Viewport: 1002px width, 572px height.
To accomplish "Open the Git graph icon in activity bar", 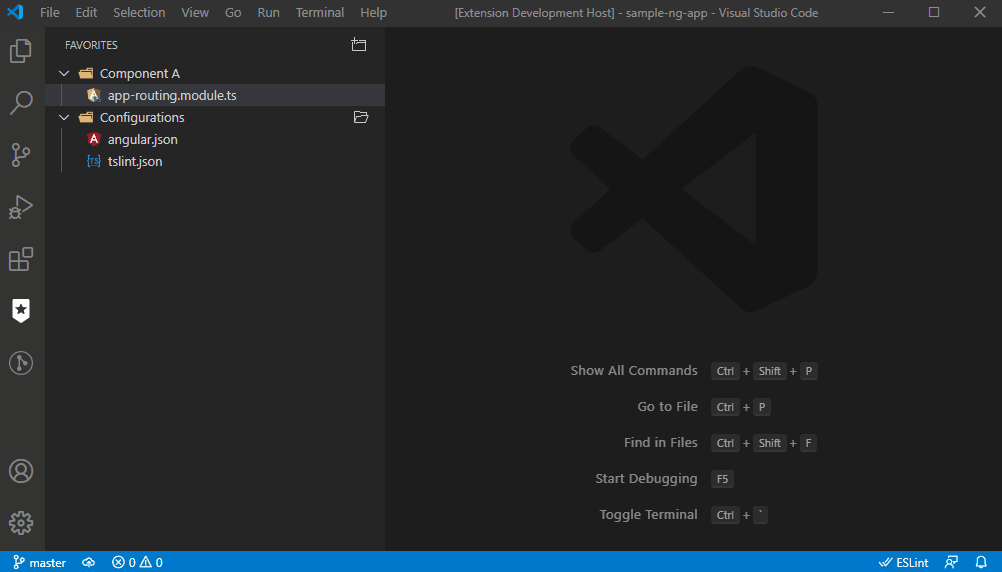I will click(20, 363).
